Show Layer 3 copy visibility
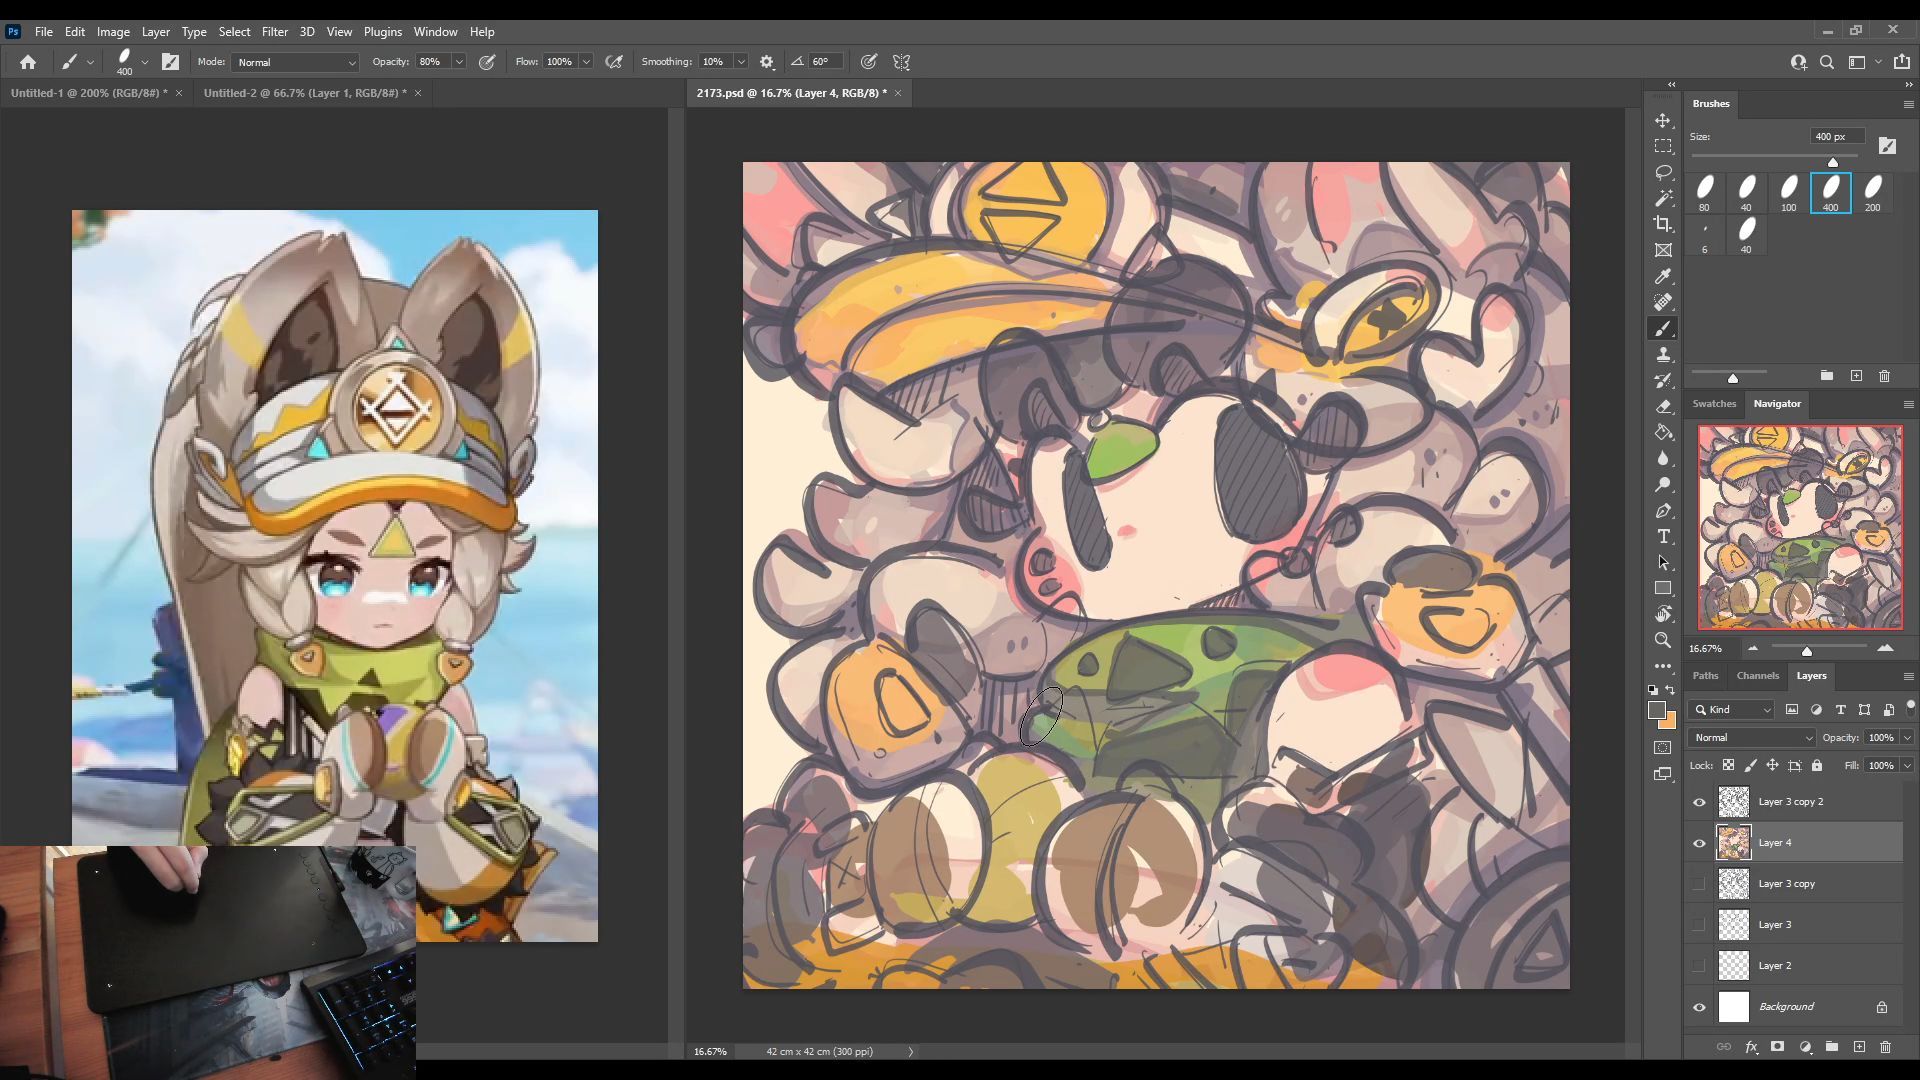The image size is (1920, 1080). (x=1699, y=884)
